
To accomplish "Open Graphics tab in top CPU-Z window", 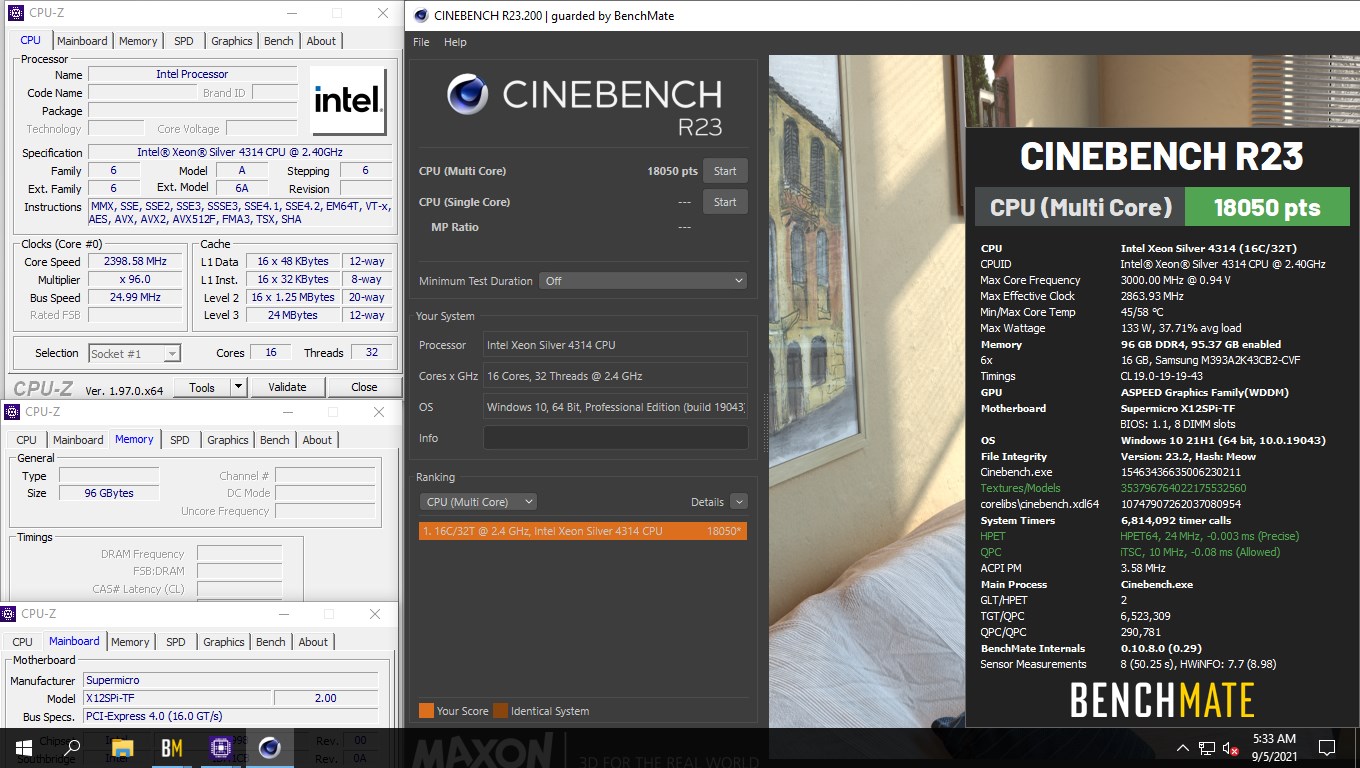I will (232, 41).
